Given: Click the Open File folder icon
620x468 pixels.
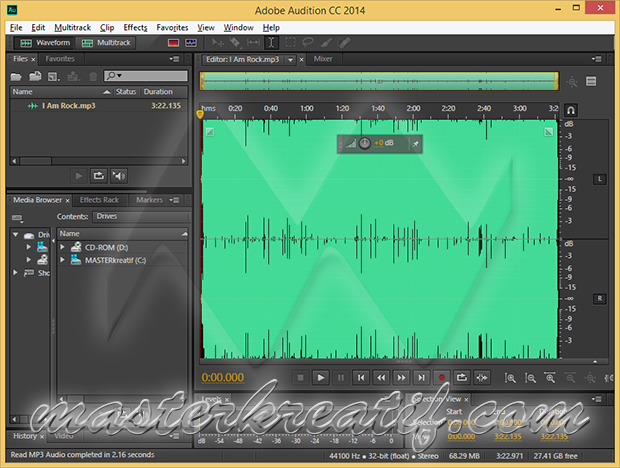Looking at the screenshot, I should 16,76.
